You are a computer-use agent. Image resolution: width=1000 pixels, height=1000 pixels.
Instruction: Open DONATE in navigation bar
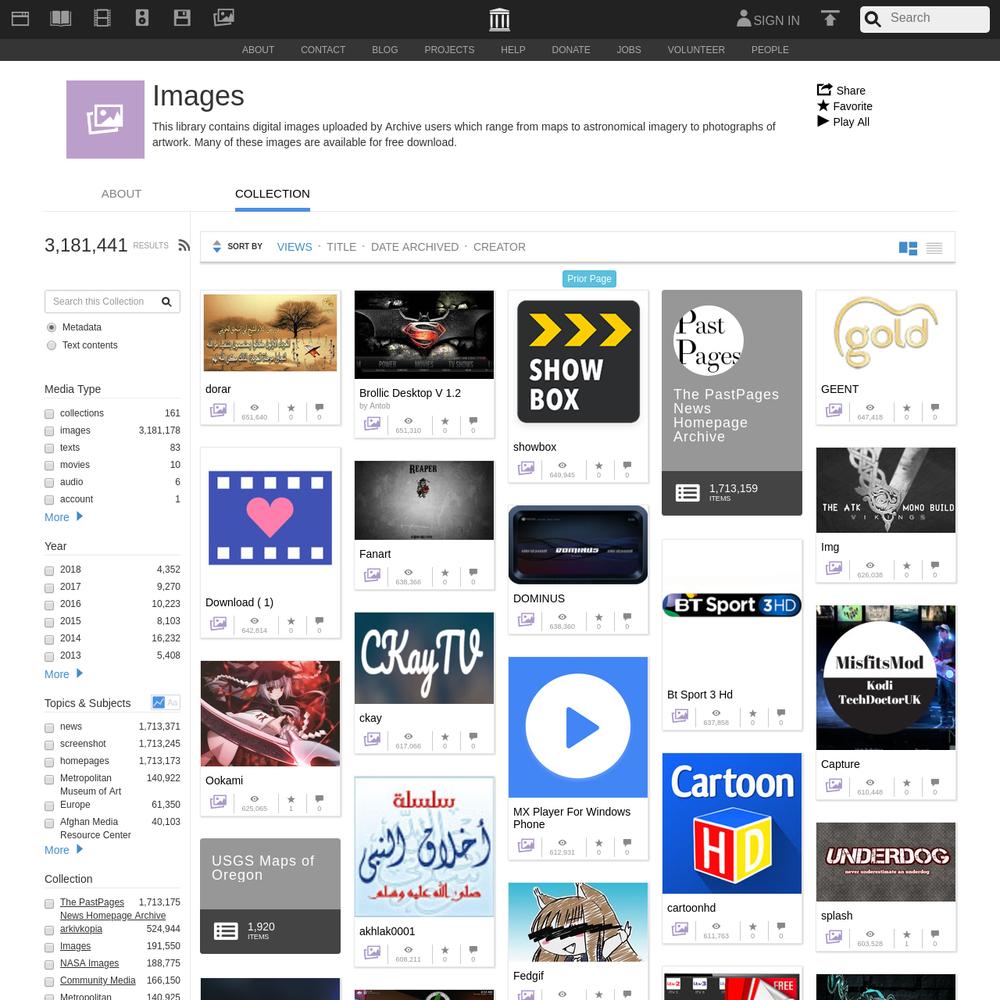pos(571,50)
